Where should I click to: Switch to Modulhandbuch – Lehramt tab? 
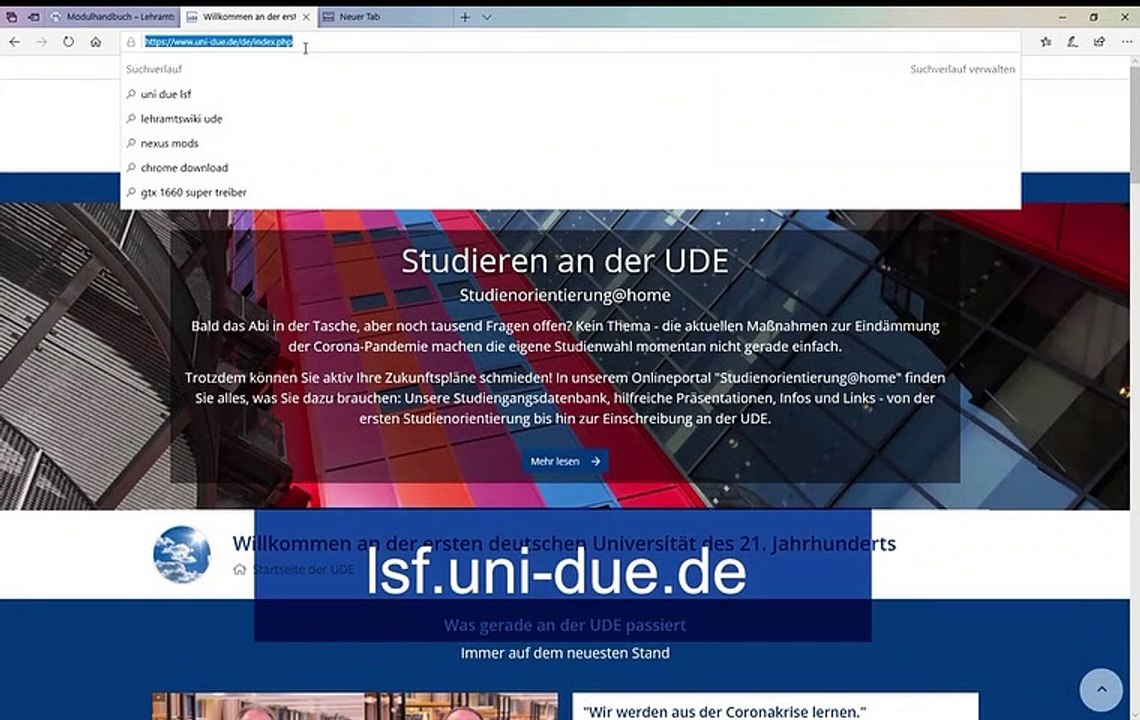pyautogui.click(x=113, y=17)
